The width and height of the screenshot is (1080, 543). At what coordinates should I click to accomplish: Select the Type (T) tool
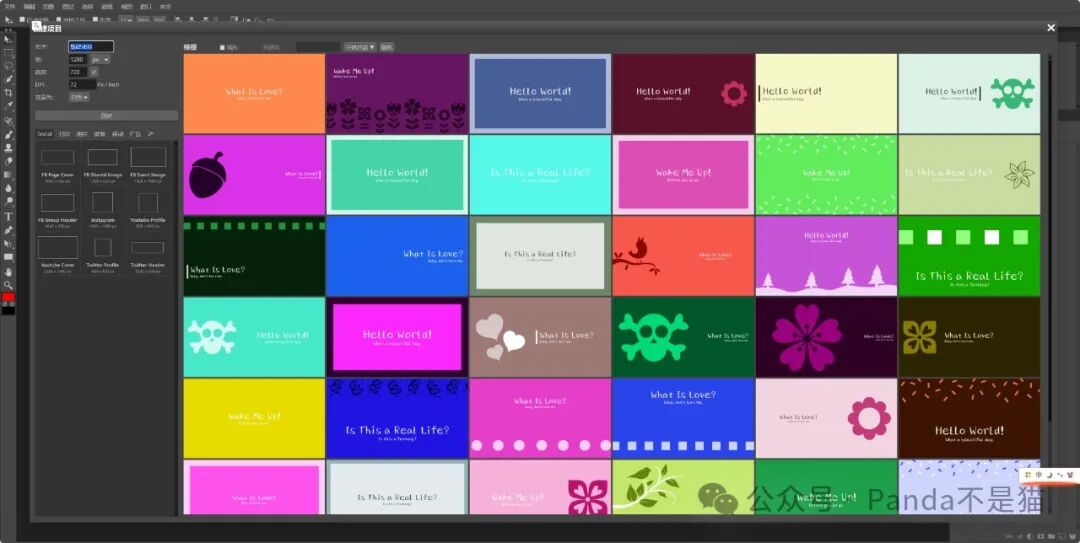point(8,217)
